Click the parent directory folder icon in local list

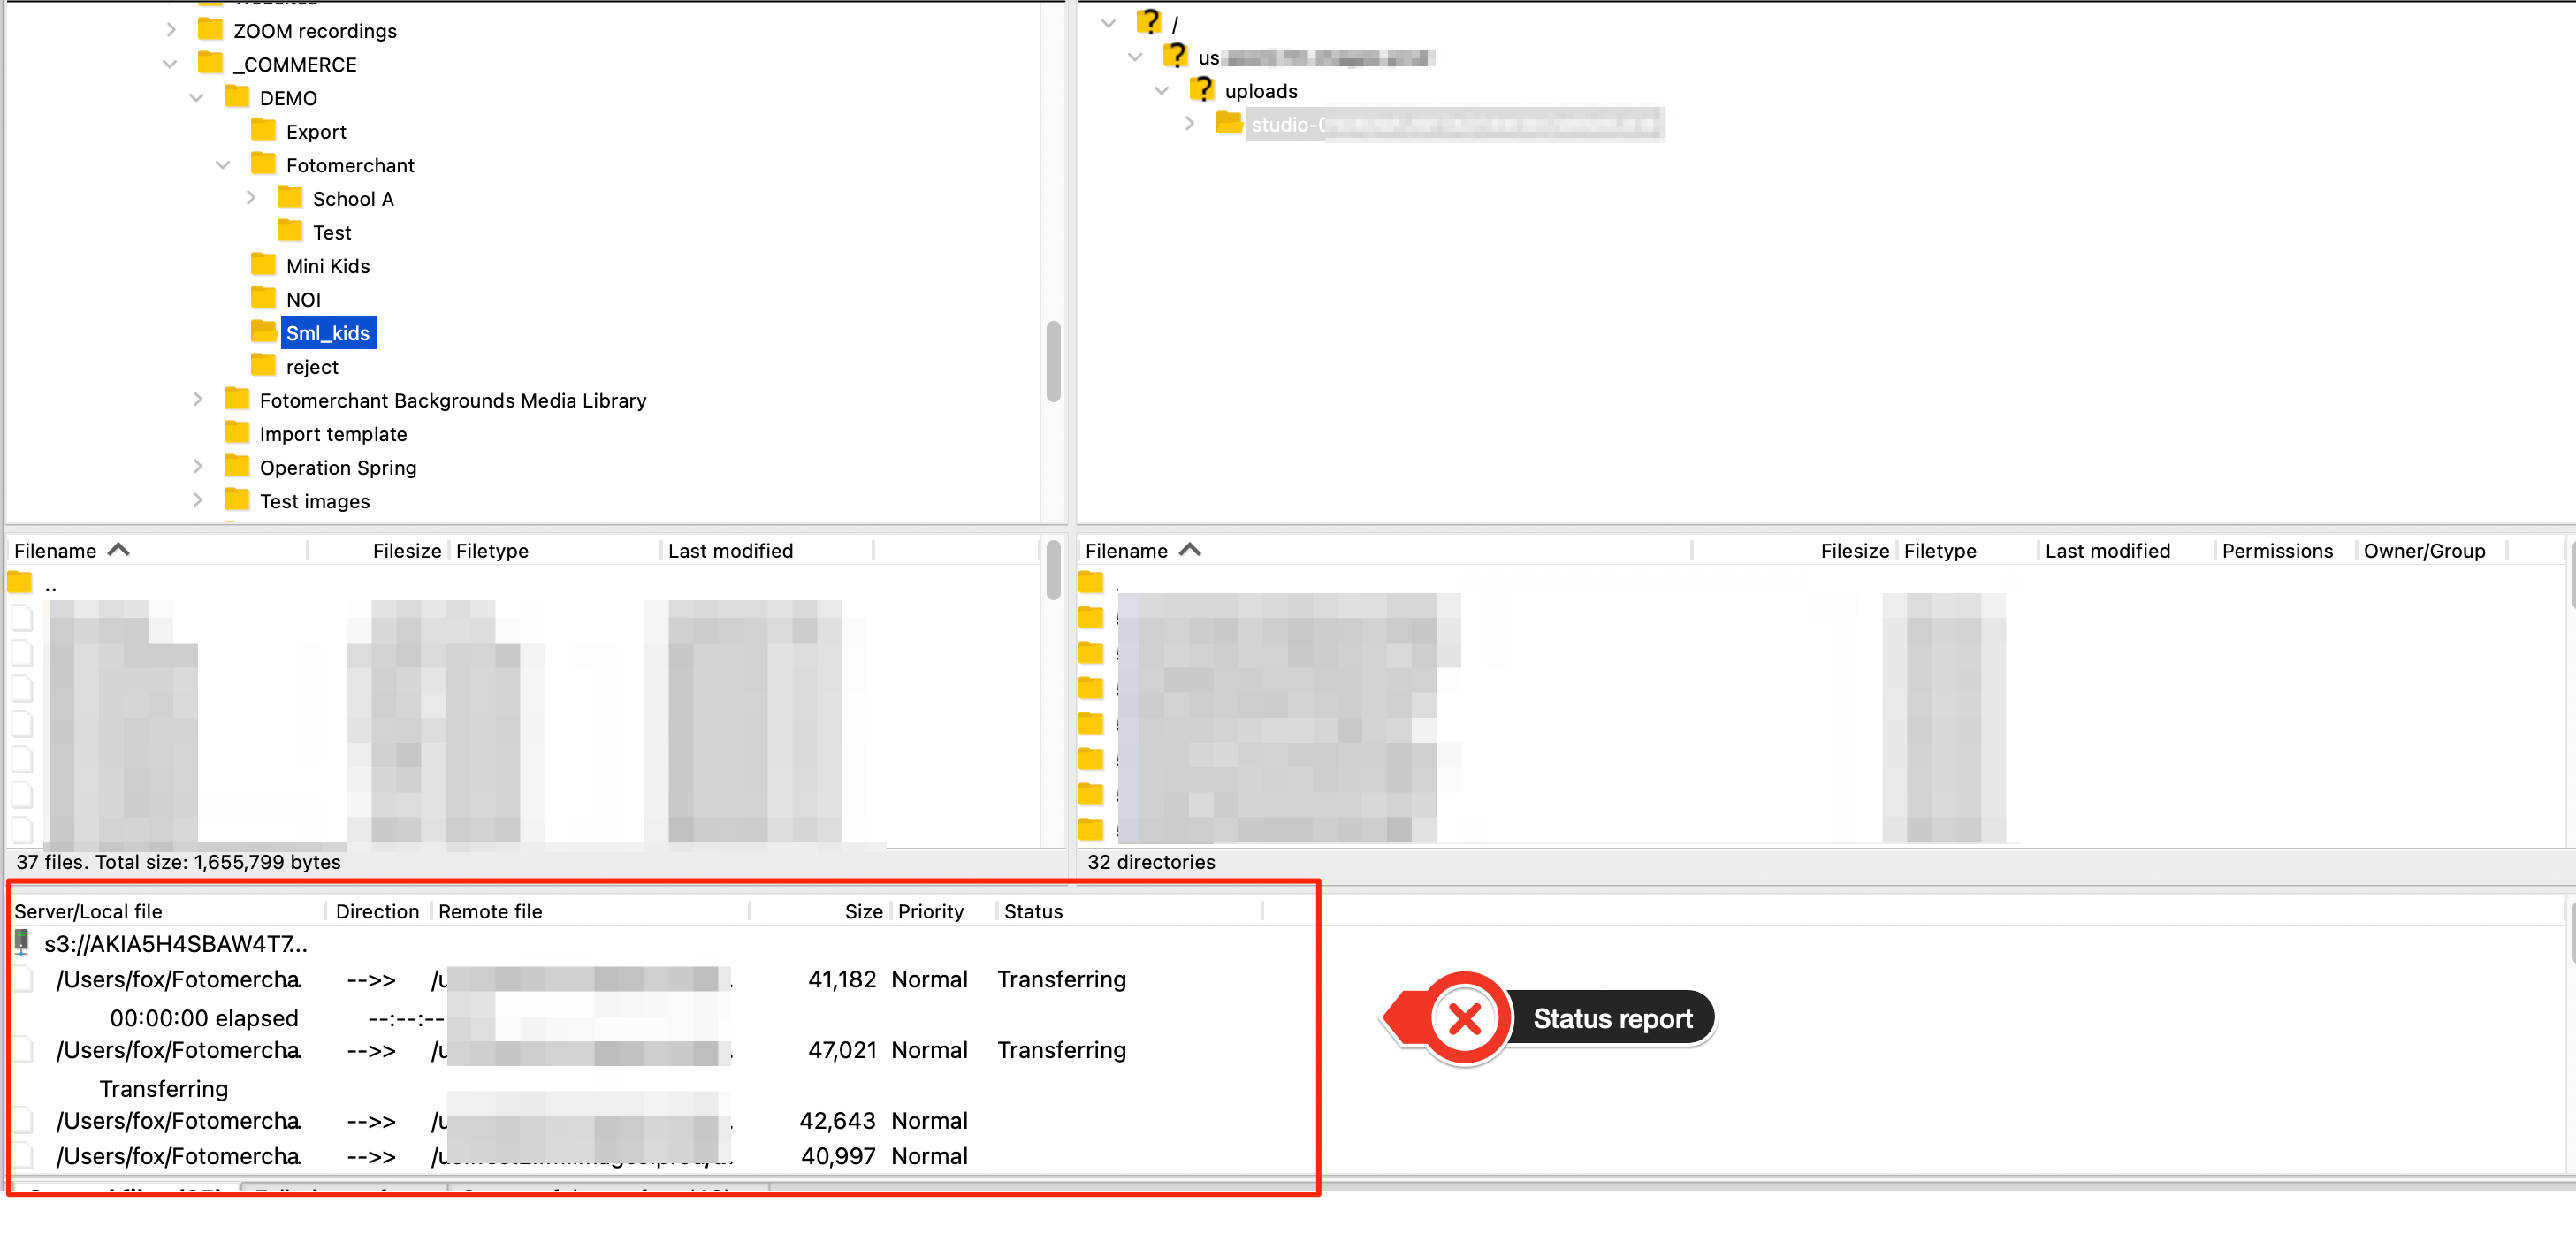click(x=20, y=583)
